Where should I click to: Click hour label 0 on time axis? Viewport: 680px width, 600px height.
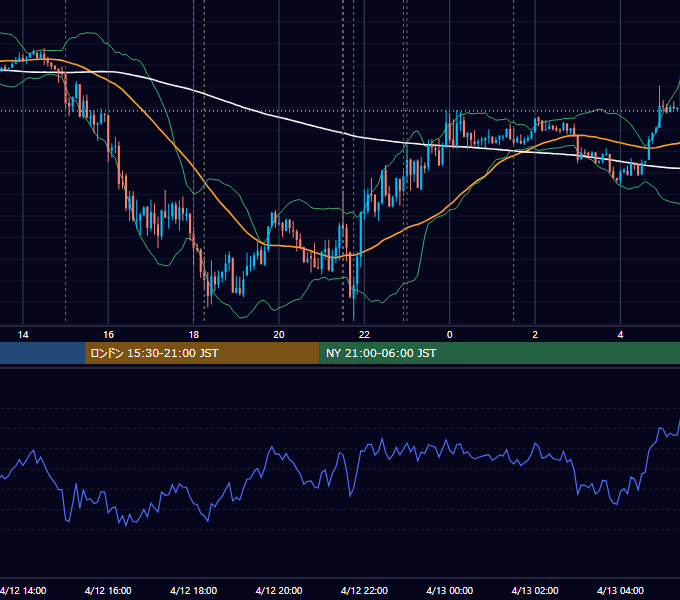450,335
